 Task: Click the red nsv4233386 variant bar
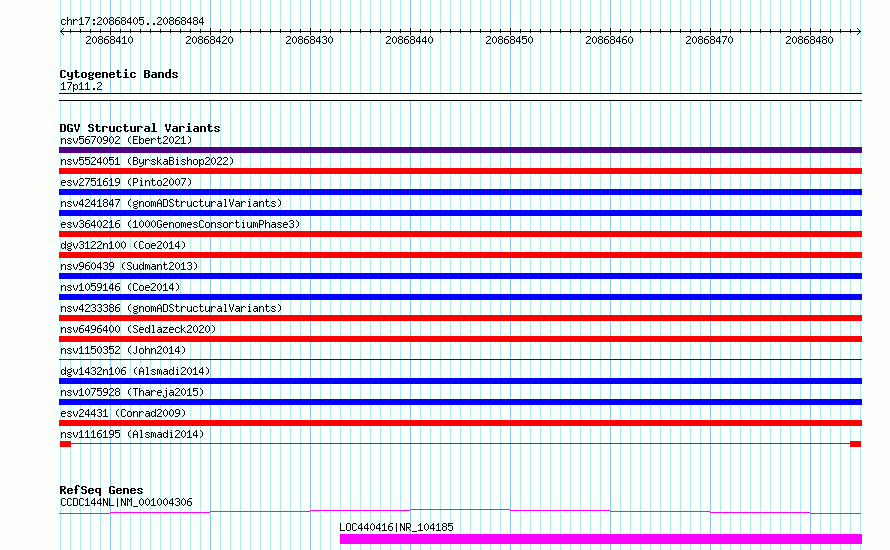coord(460,318)
